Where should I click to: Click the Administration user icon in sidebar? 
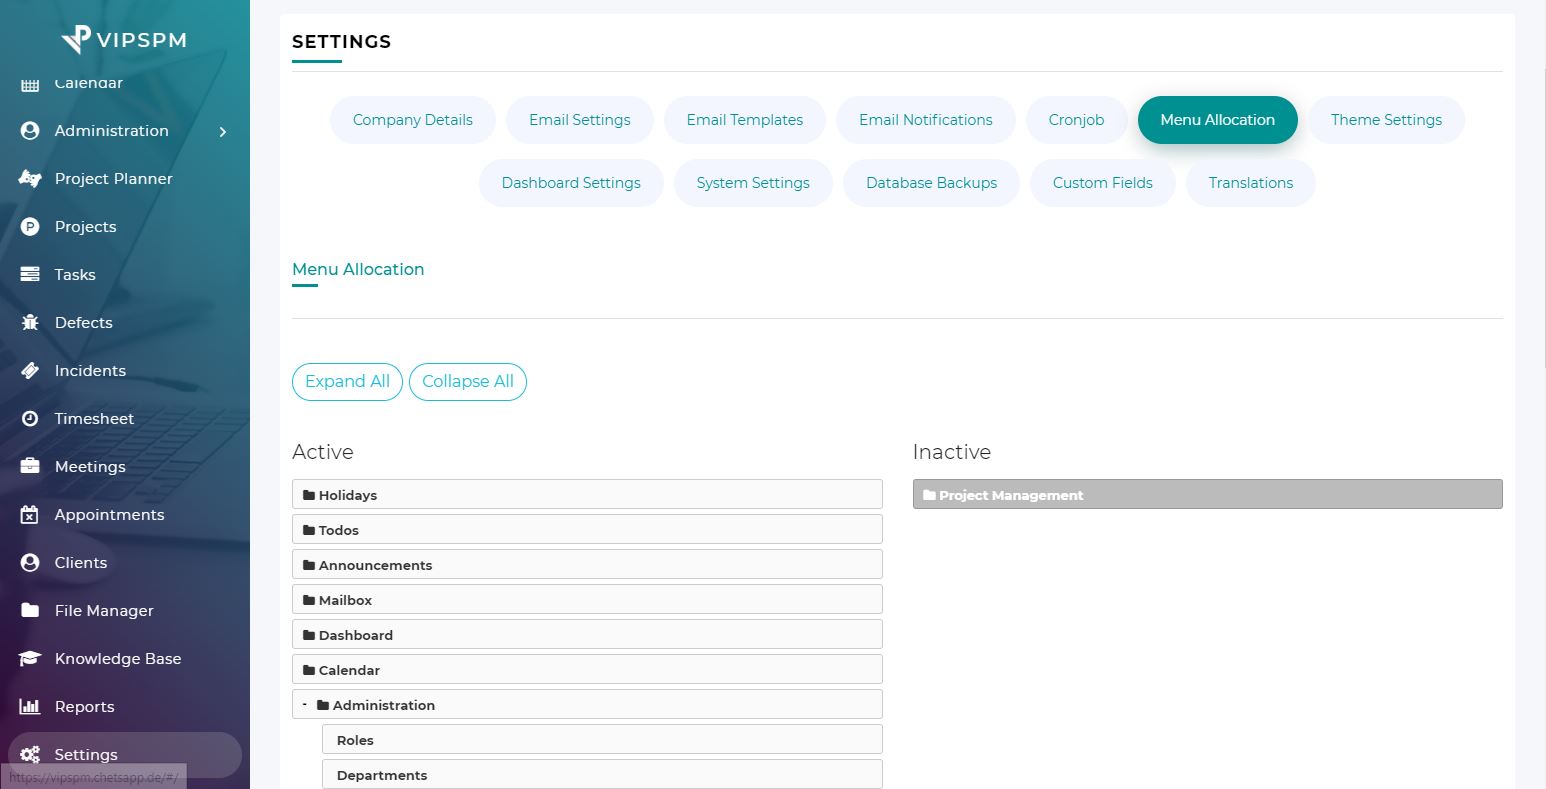(x=30, y=131)
